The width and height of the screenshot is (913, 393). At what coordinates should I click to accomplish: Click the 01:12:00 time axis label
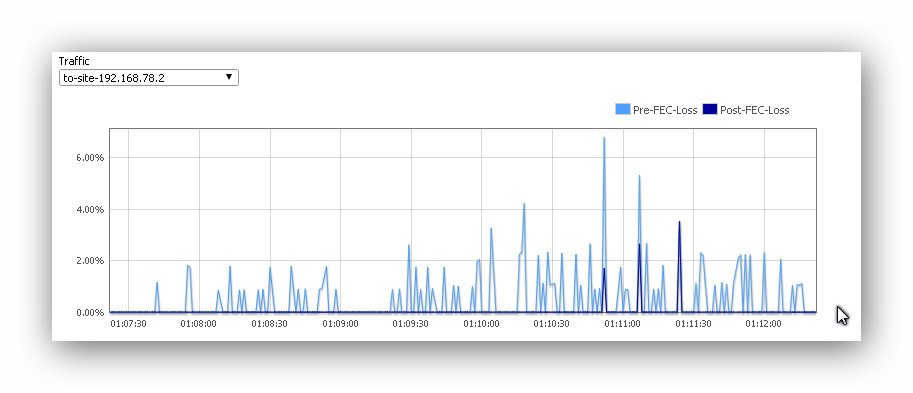point(763,323)
